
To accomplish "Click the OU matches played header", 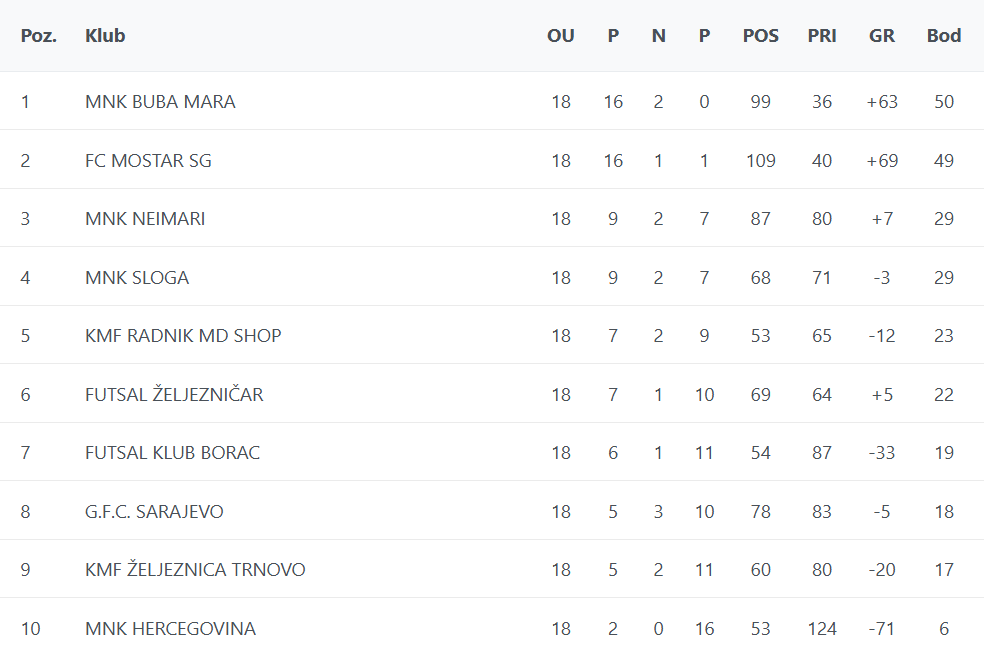I will click(561, 36).
